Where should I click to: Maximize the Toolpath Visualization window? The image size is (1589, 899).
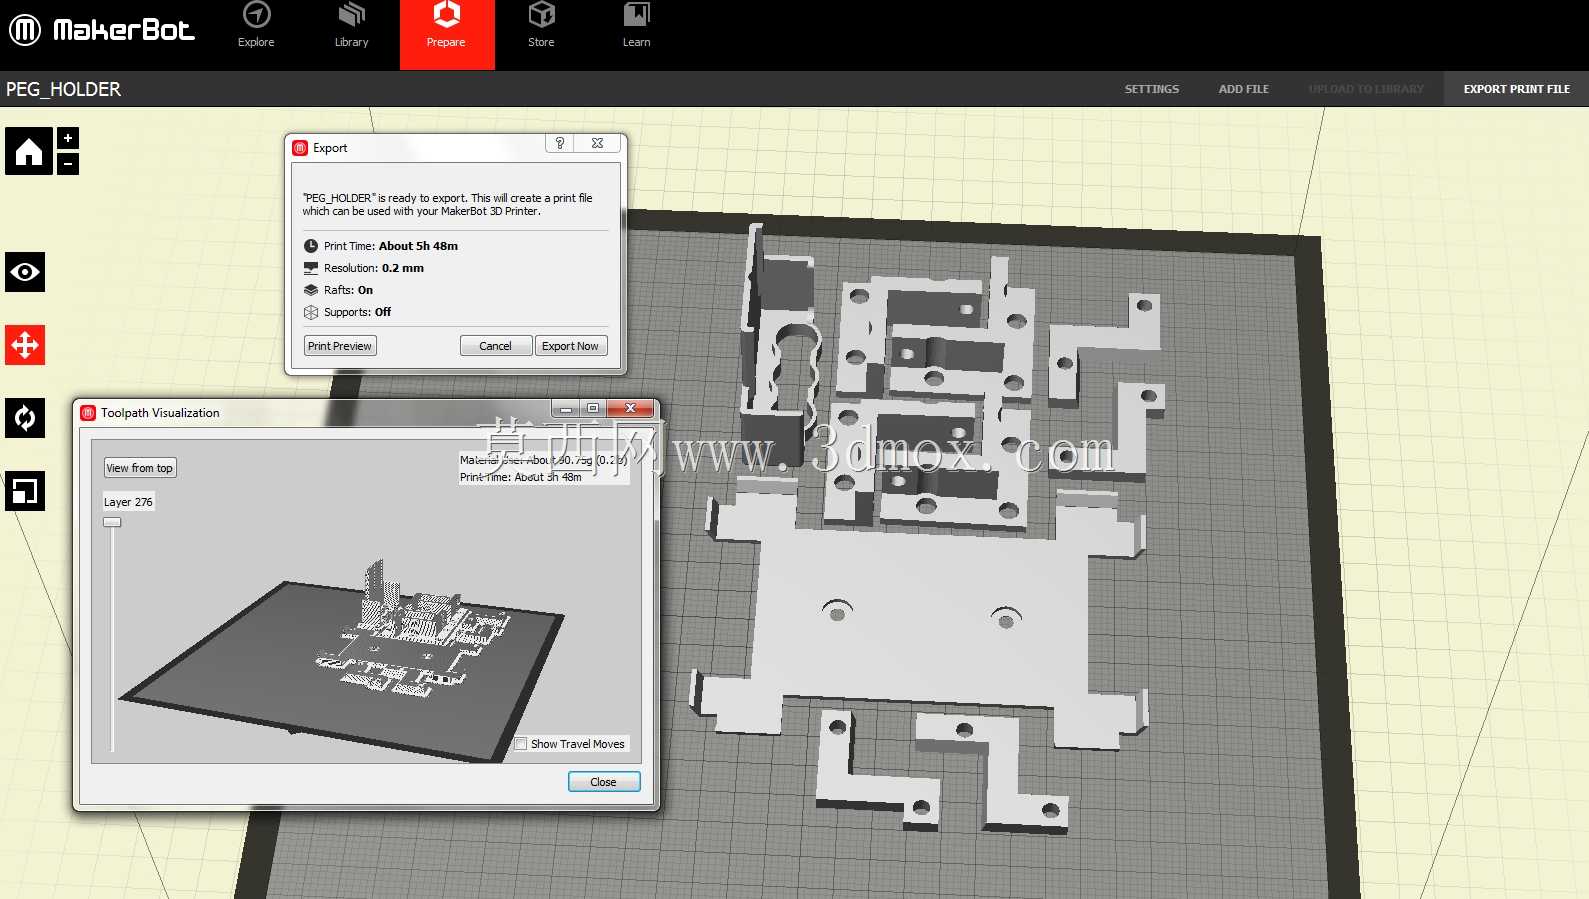[x=593, y=408]
